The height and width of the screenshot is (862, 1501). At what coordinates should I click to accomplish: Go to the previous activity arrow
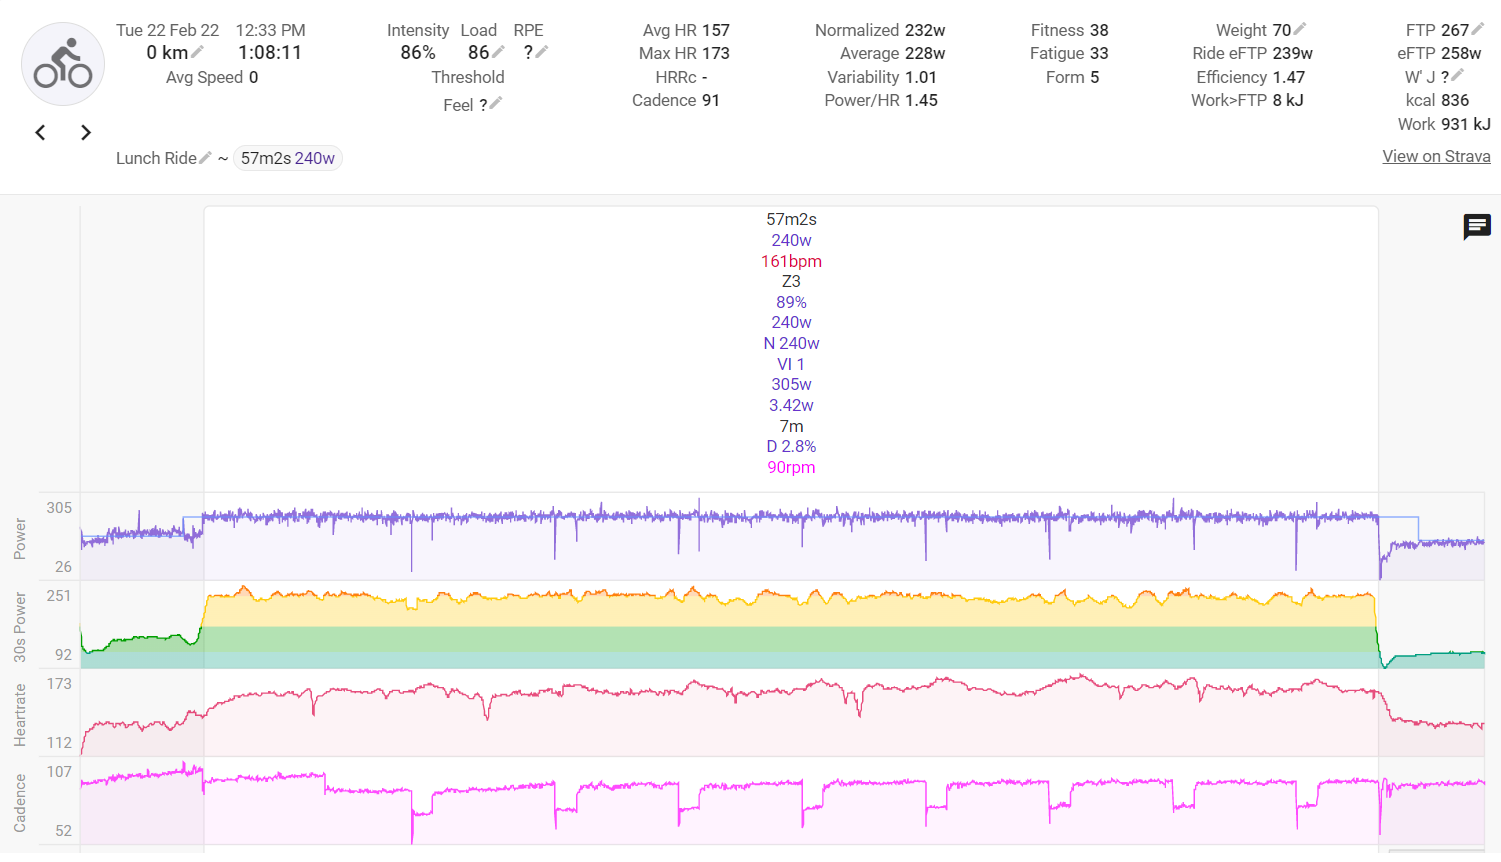(41, 132)
